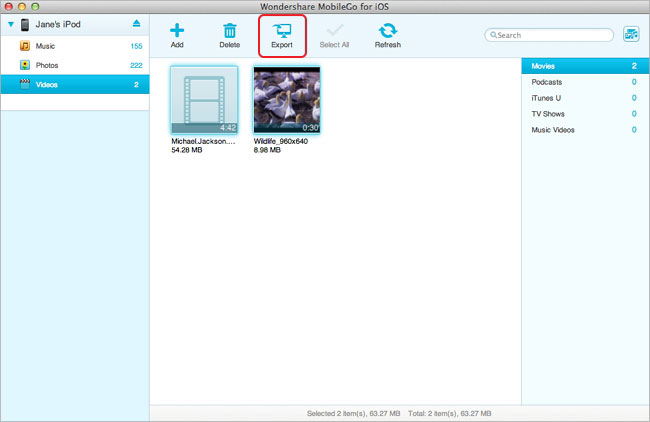Click the Photos count 222
Viewport: 650px width, 422px height.
click(x=136, y=65)
